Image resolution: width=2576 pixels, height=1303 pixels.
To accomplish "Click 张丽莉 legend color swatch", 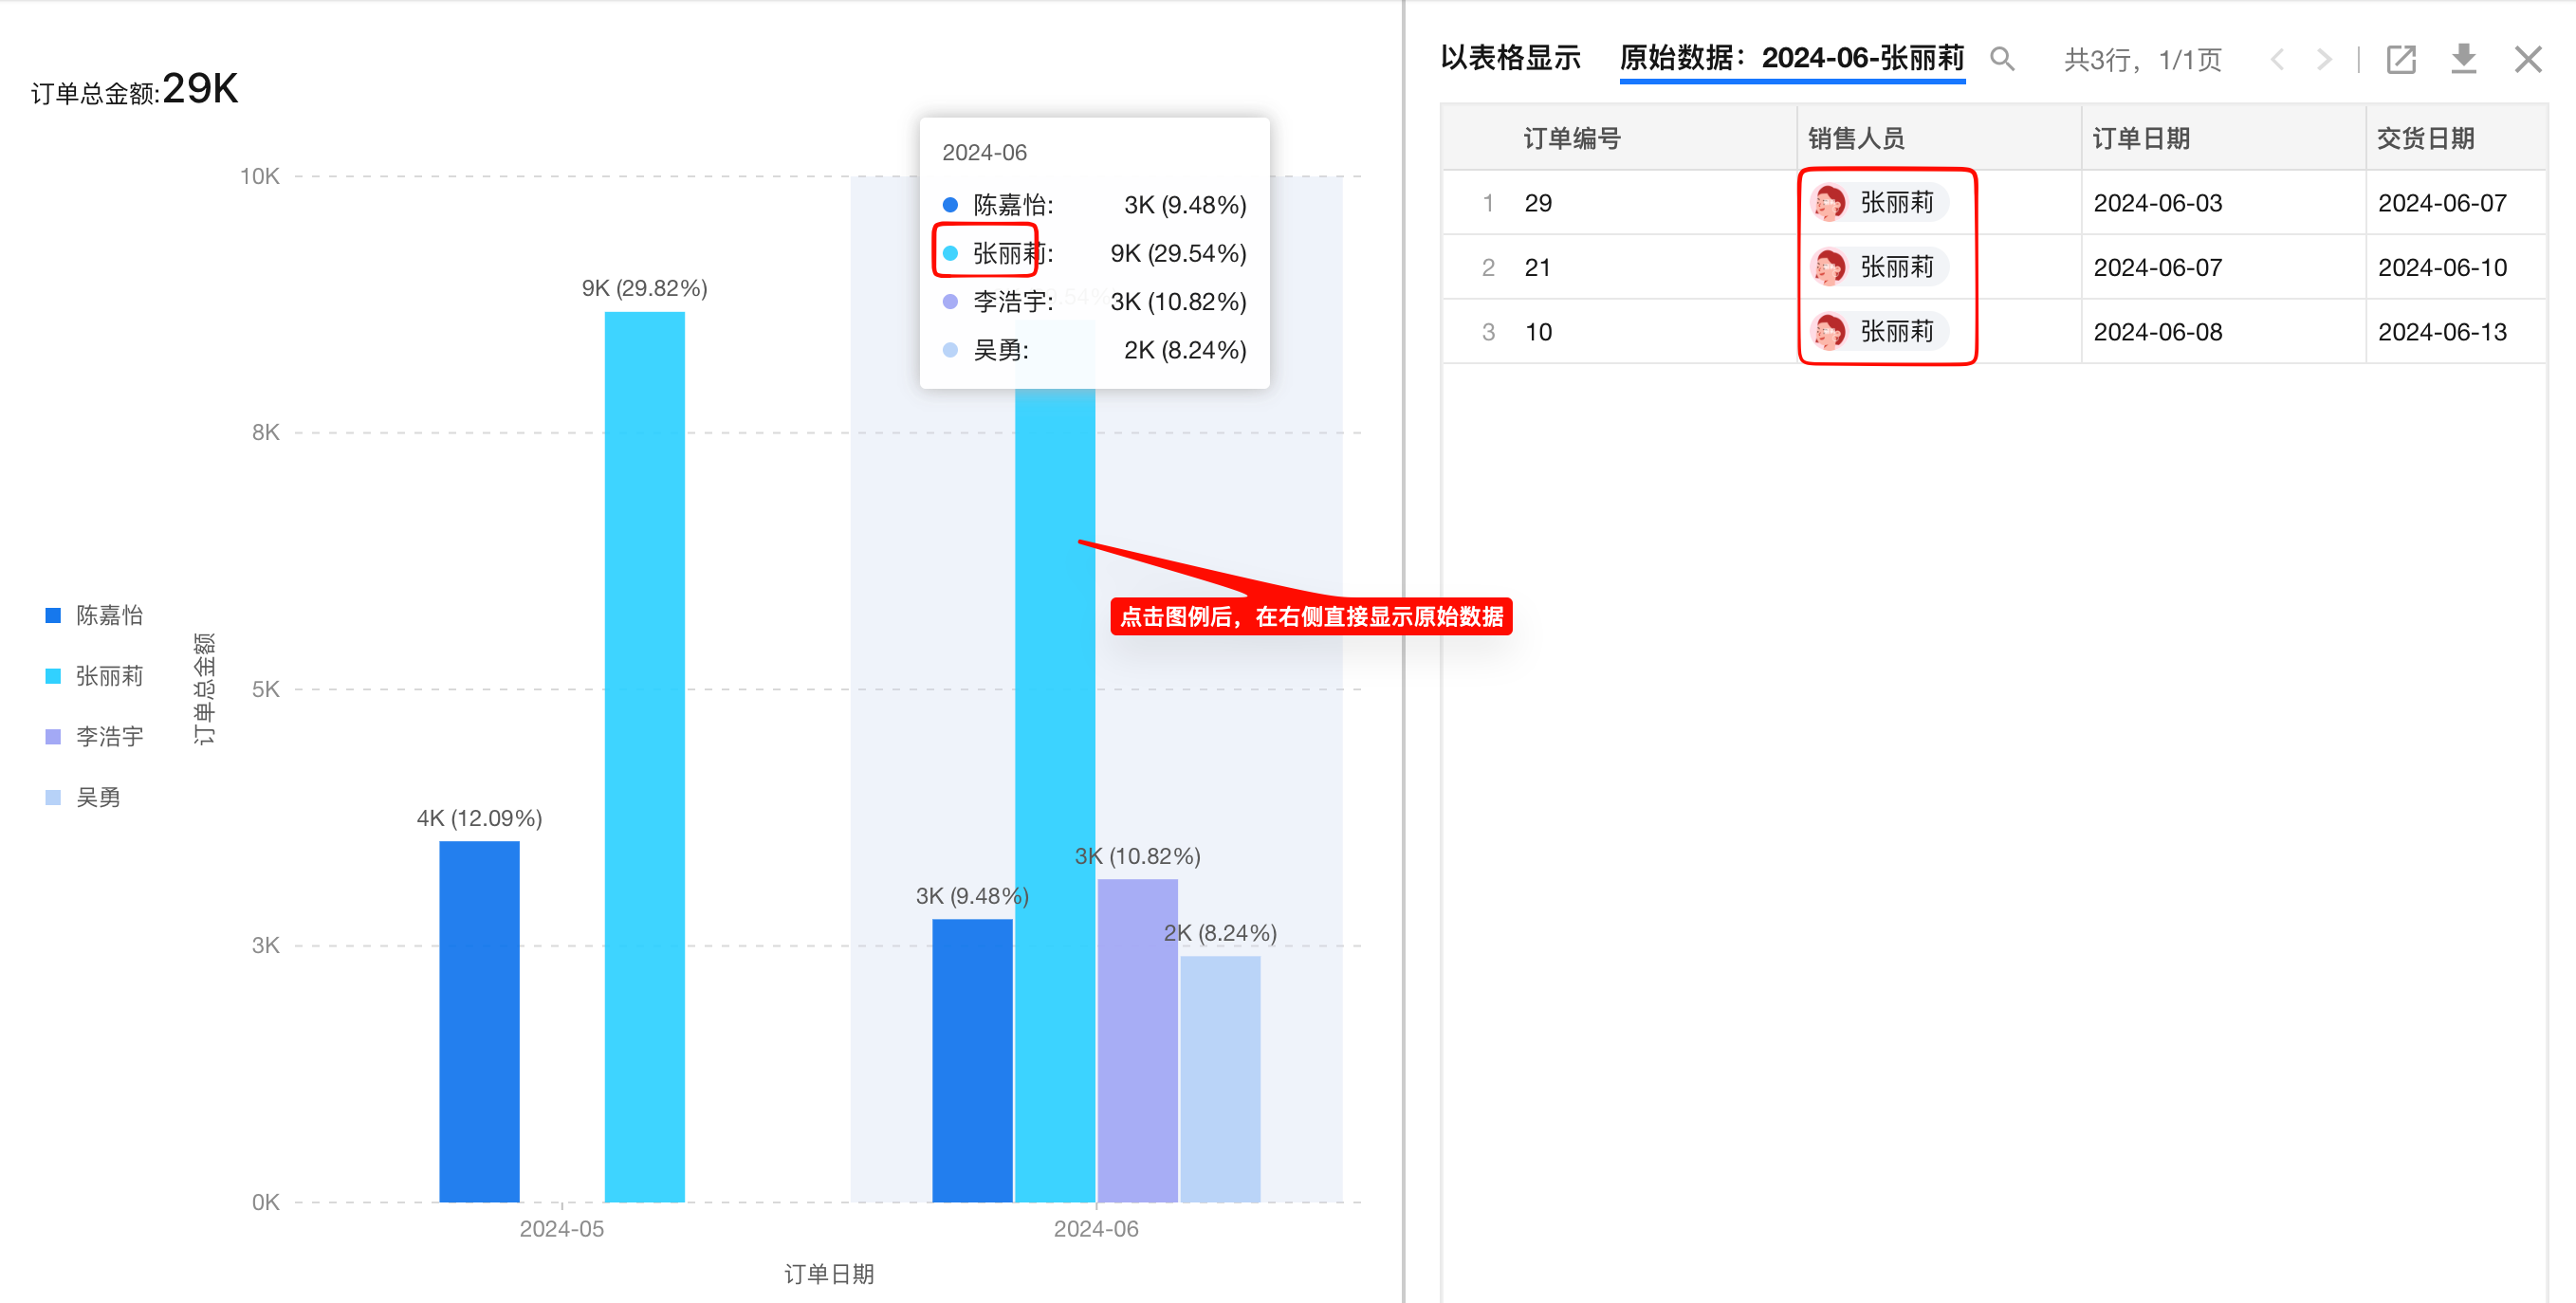I will point(53,676).
